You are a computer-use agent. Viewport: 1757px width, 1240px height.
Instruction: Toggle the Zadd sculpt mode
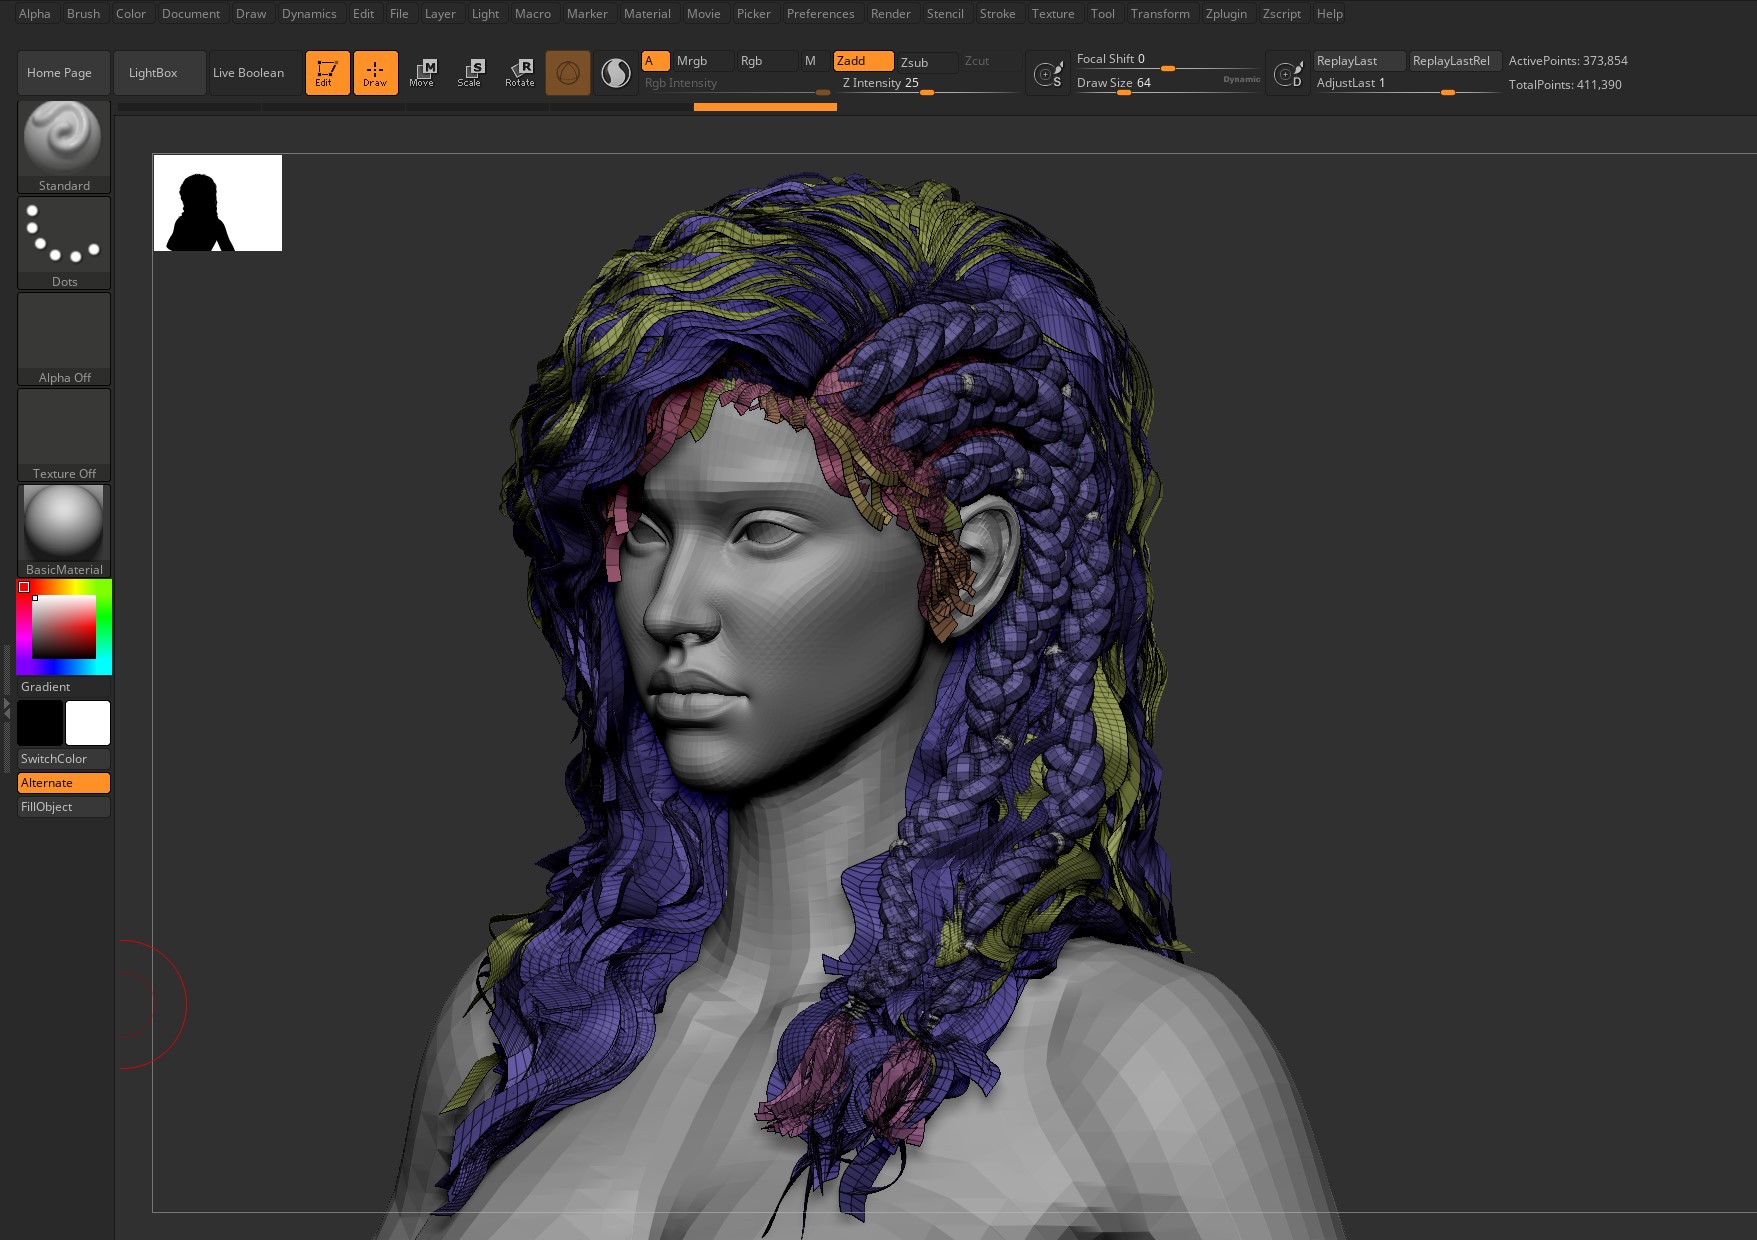click(862, 61)
